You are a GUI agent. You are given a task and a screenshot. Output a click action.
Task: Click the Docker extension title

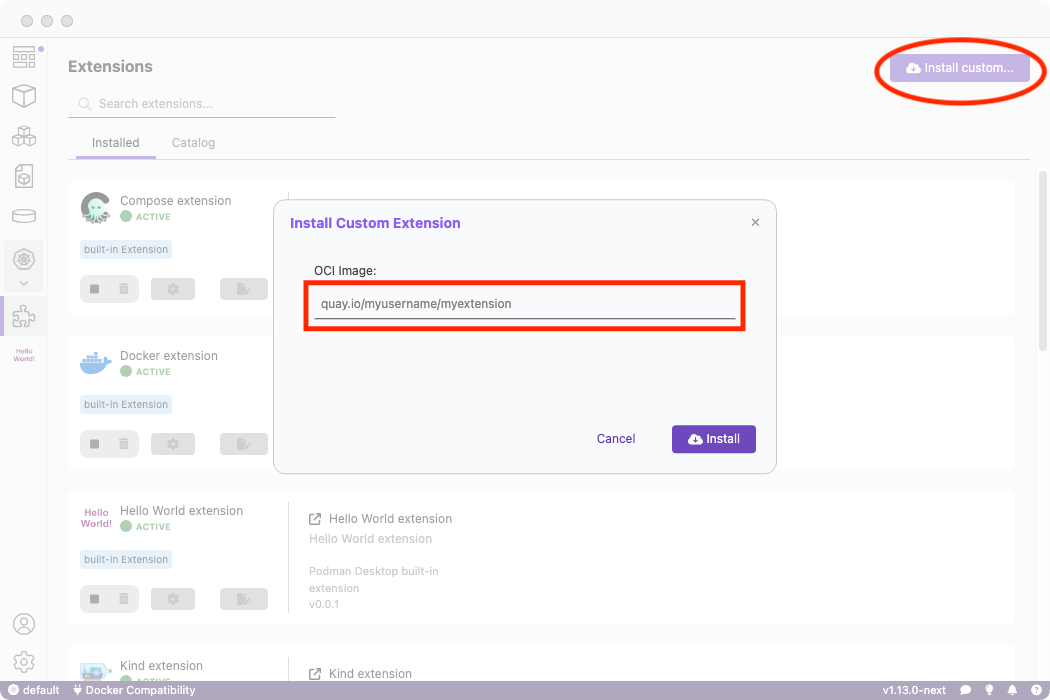169,356
